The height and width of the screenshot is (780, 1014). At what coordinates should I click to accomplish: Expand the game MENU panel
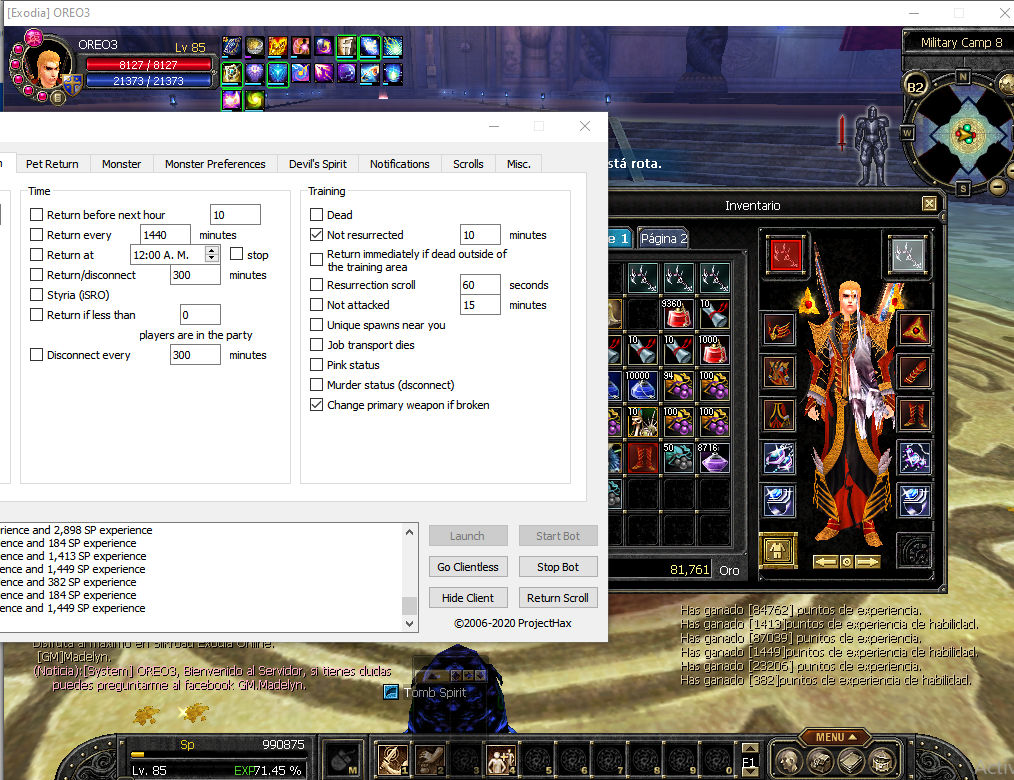pyautogui.click(x=830, y=738)
